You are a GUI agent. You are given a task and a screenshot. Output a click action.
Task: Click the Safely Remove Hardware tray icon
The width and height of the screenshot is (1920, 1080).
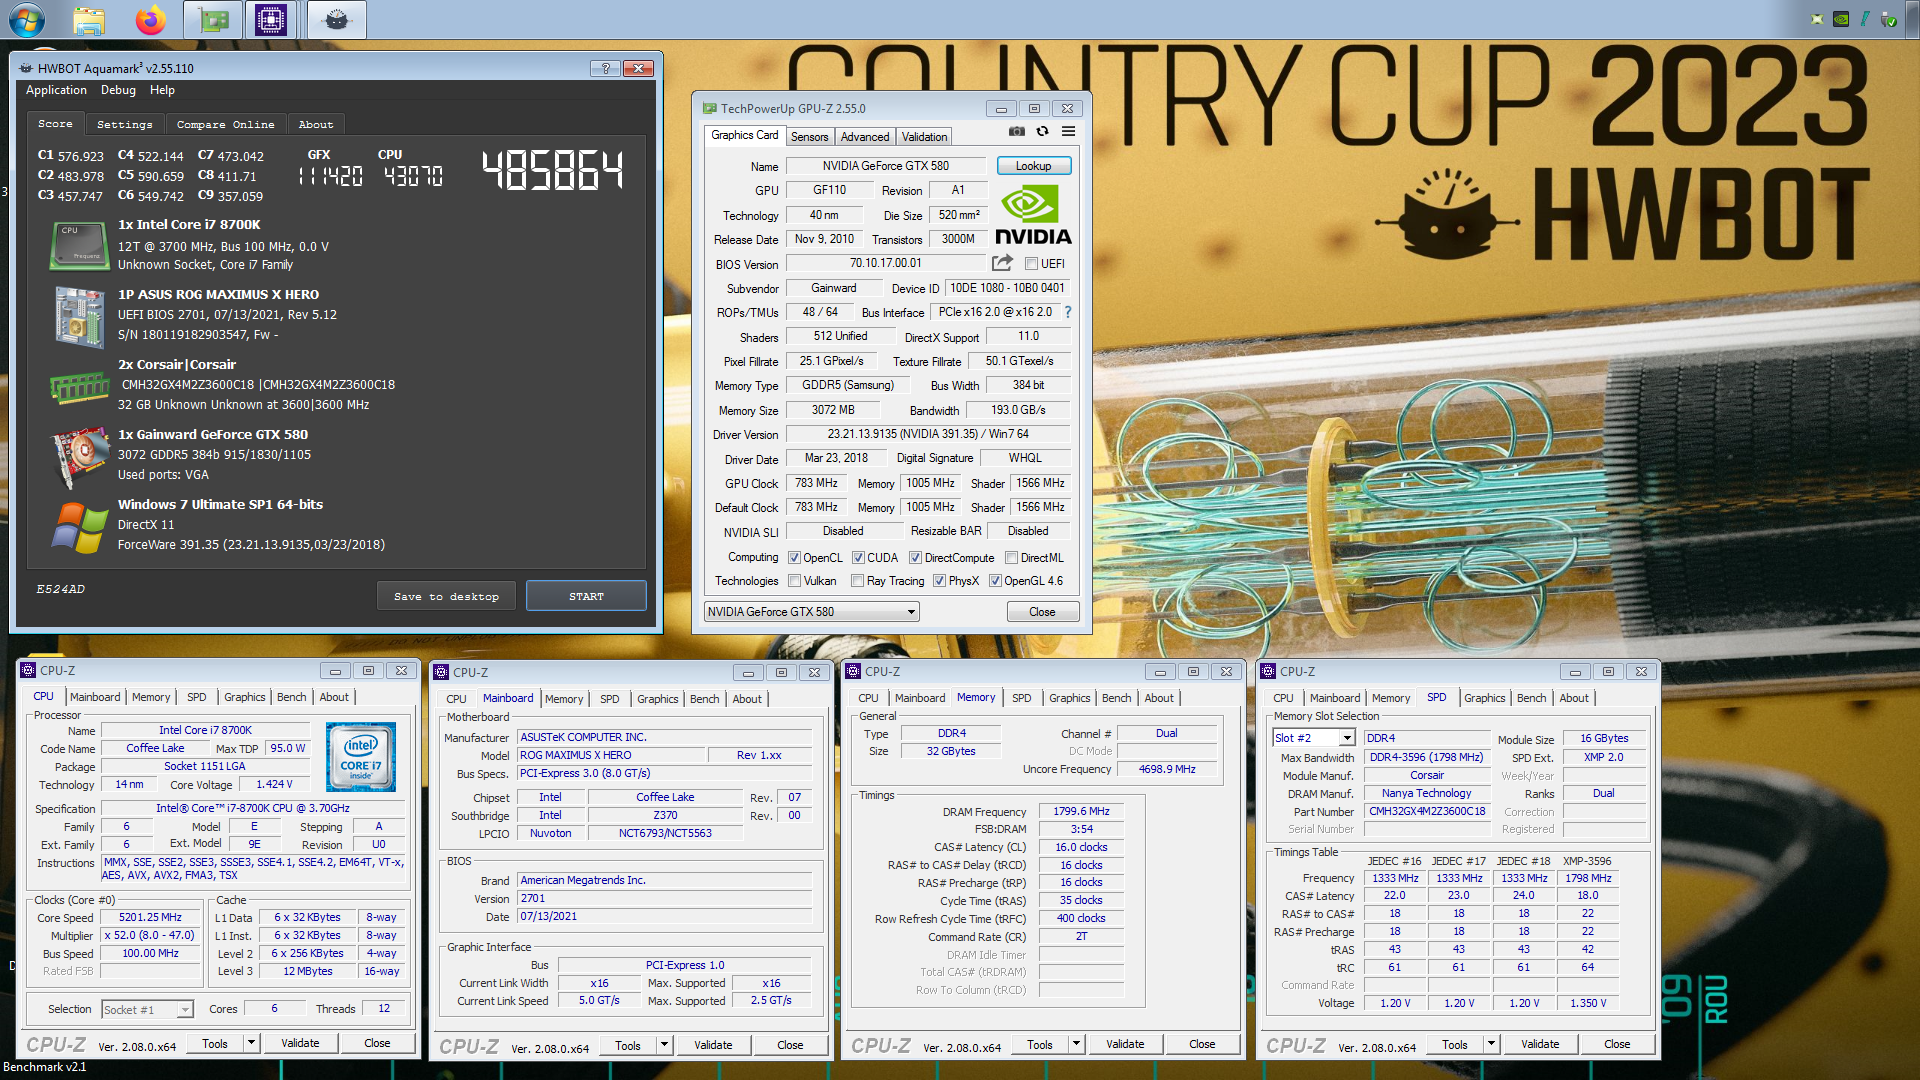1889,19
